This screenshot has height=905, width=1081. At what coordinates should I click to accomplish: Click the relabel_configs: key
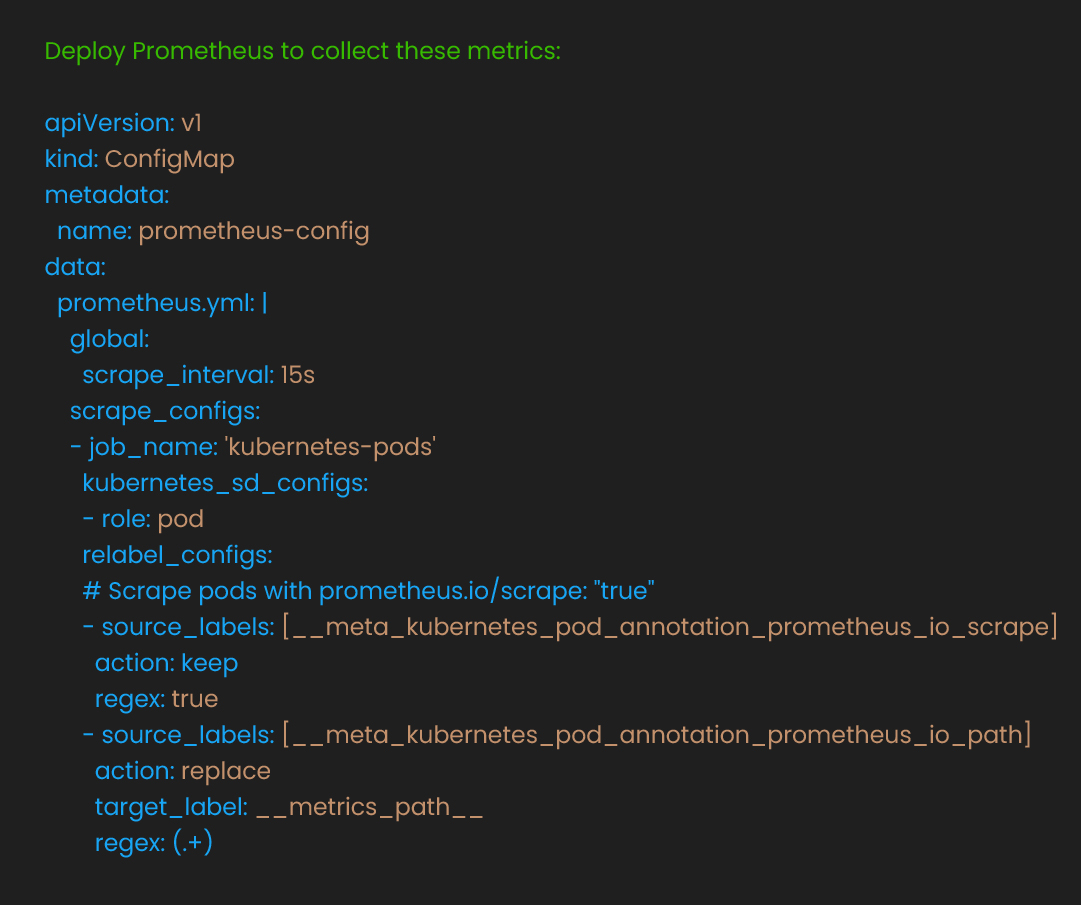click(178, 556)
